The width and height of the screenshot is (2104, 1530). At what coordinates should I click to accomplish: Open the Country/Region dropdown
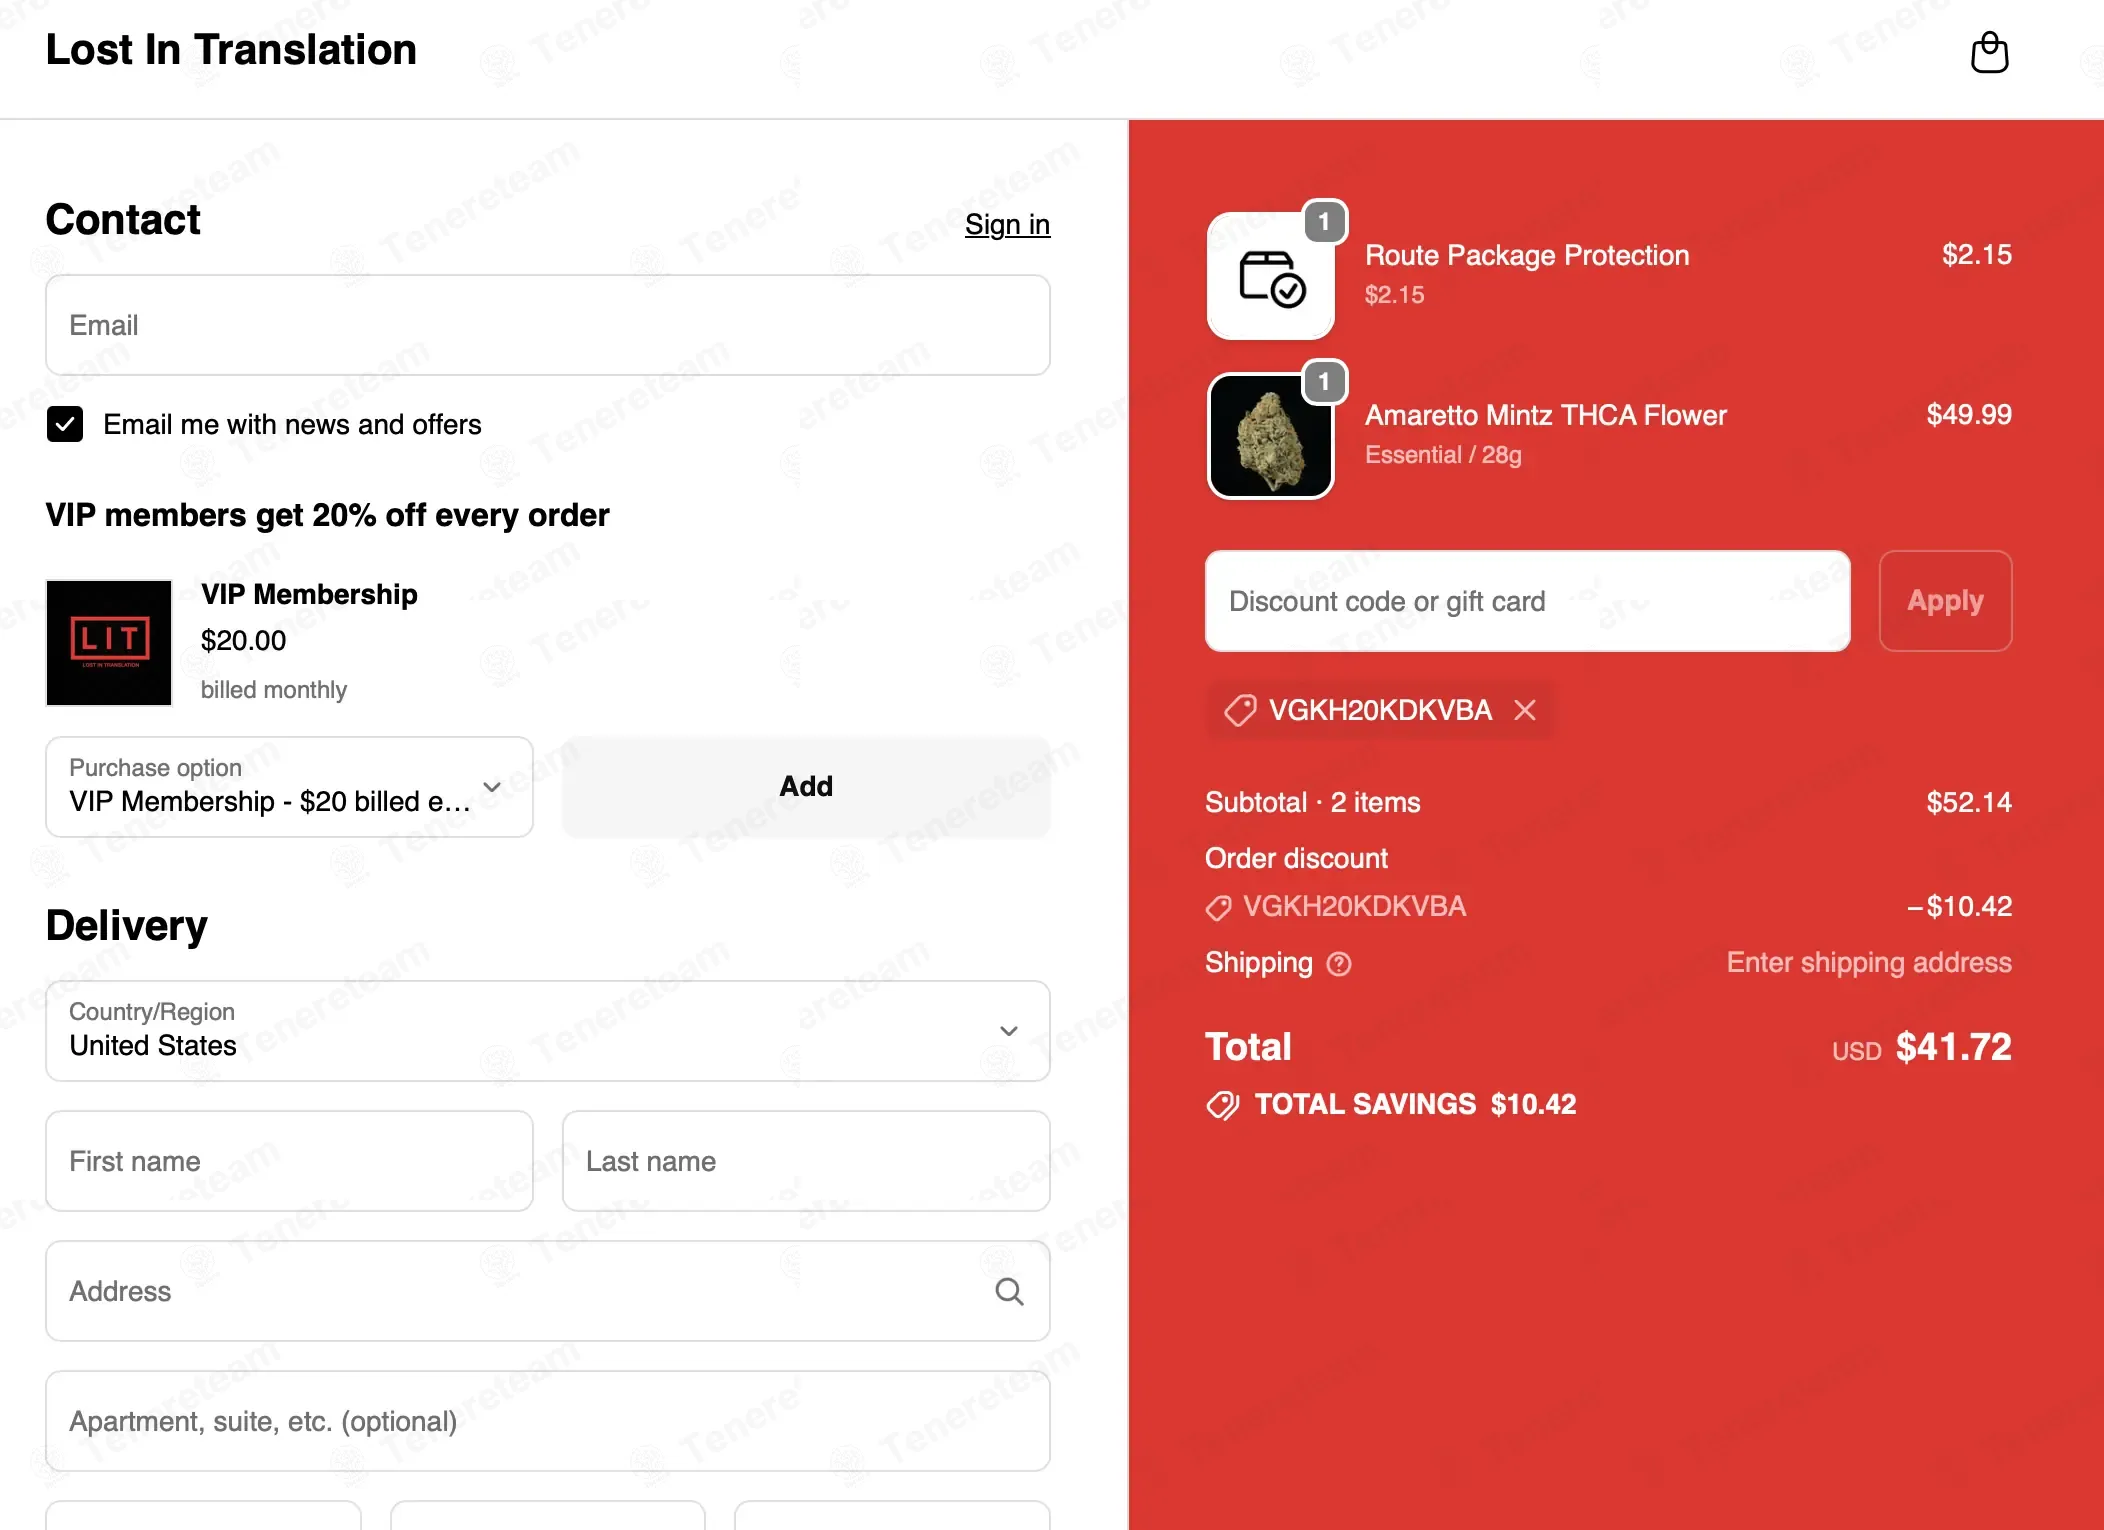pyautogui.click(x=548, y=1031)
